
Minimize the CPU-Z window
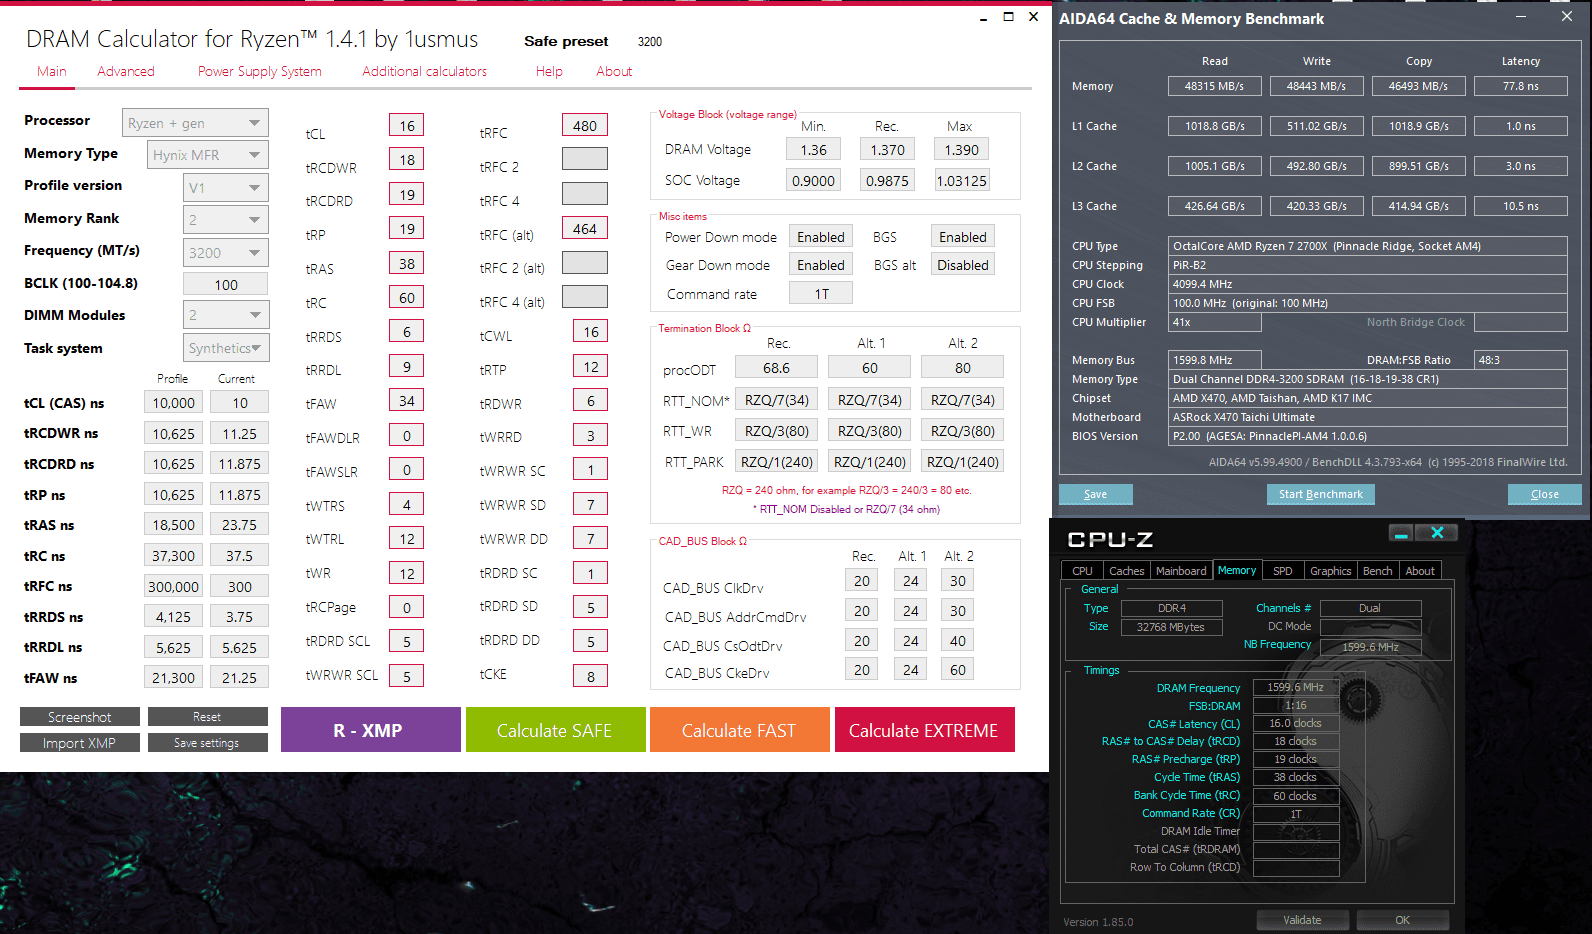click(x=1401, y=533)
